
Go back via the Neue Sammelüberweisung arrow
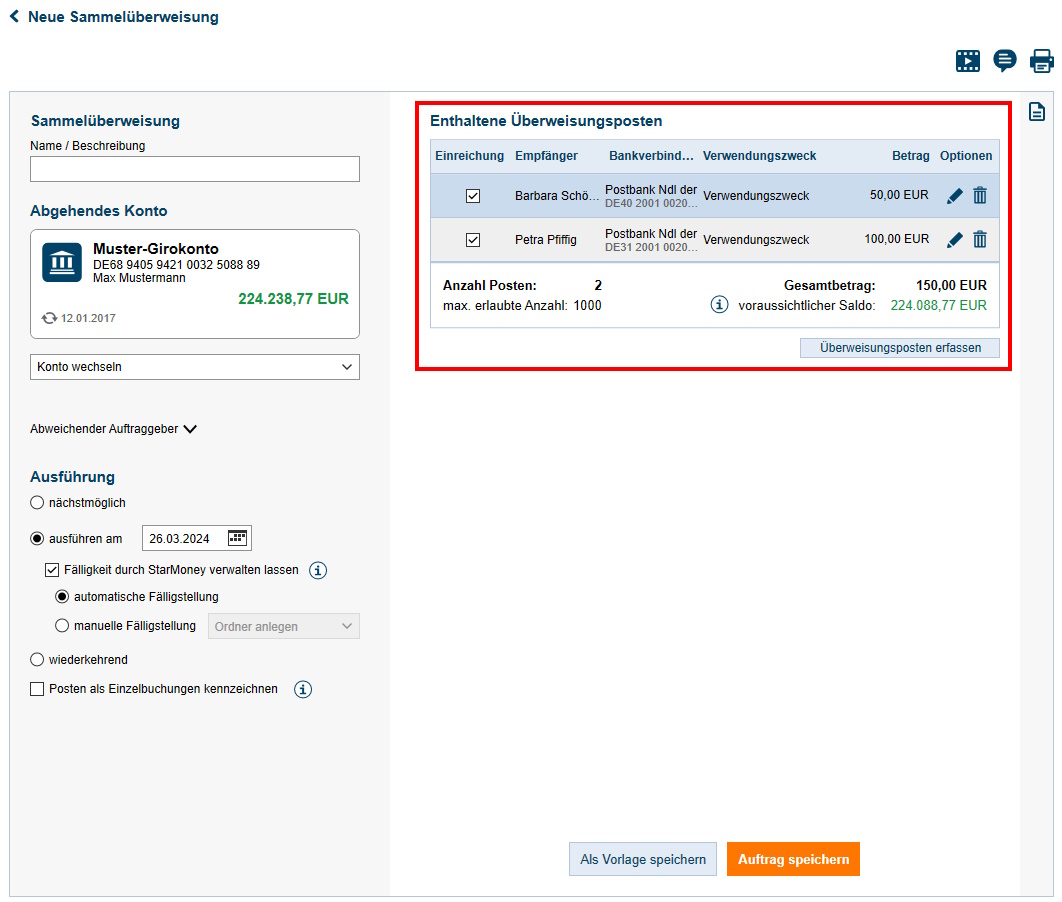[x=14, y=17]
